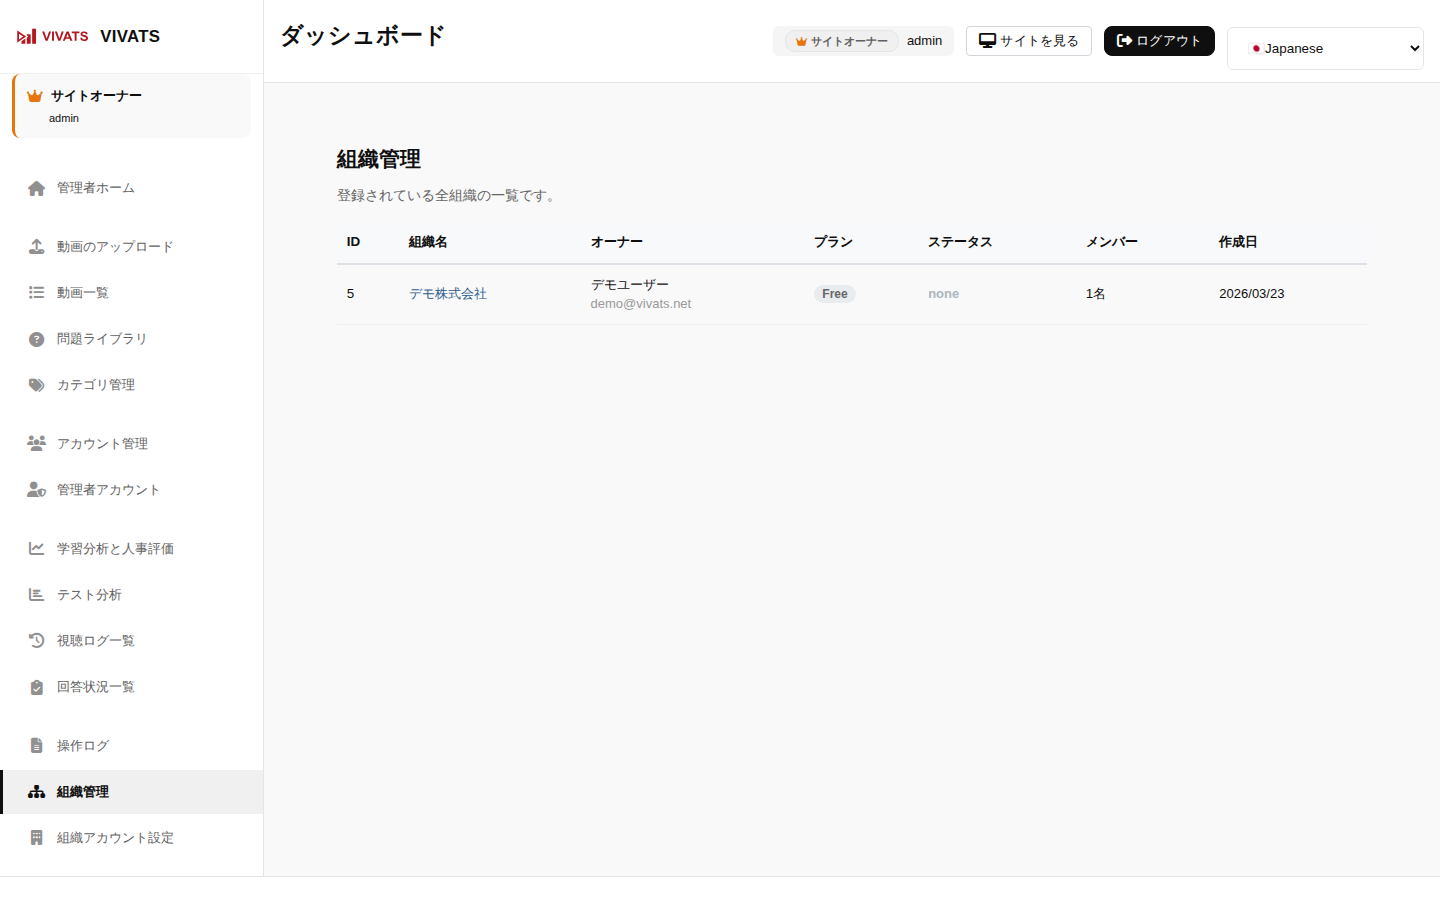1440x900 pixels.
Task: Click the VIVATS brand name text
Action: [130, 36]
